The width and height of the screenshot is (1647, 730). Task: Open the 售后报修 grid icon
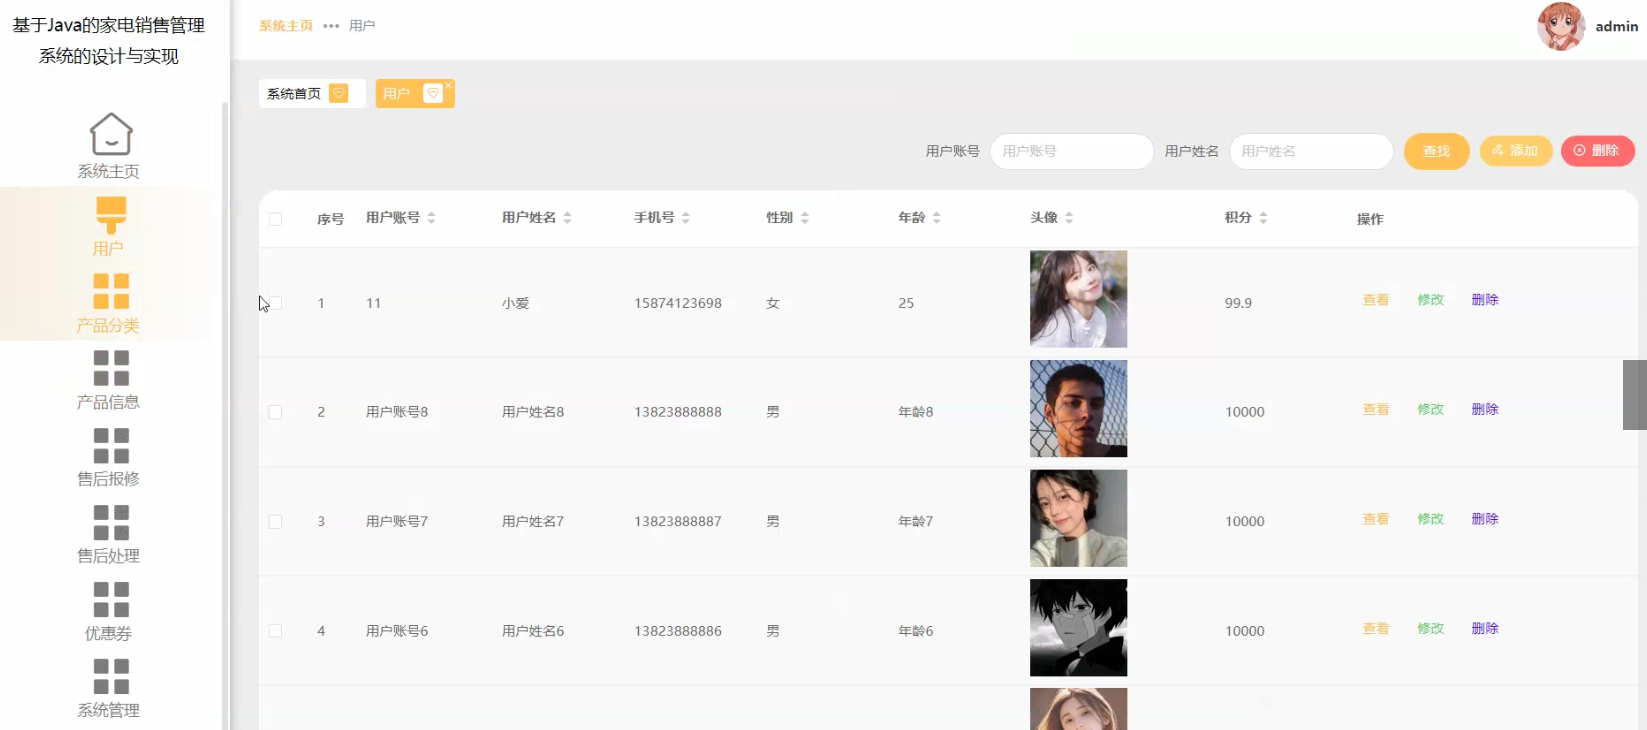tap(111, 445)
